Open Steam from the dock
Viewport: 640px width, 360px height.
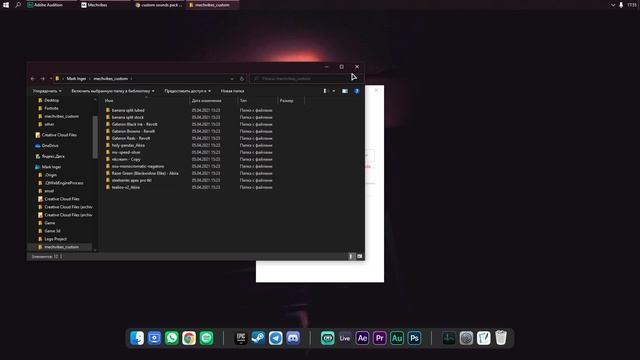click(x=258, y=338)
